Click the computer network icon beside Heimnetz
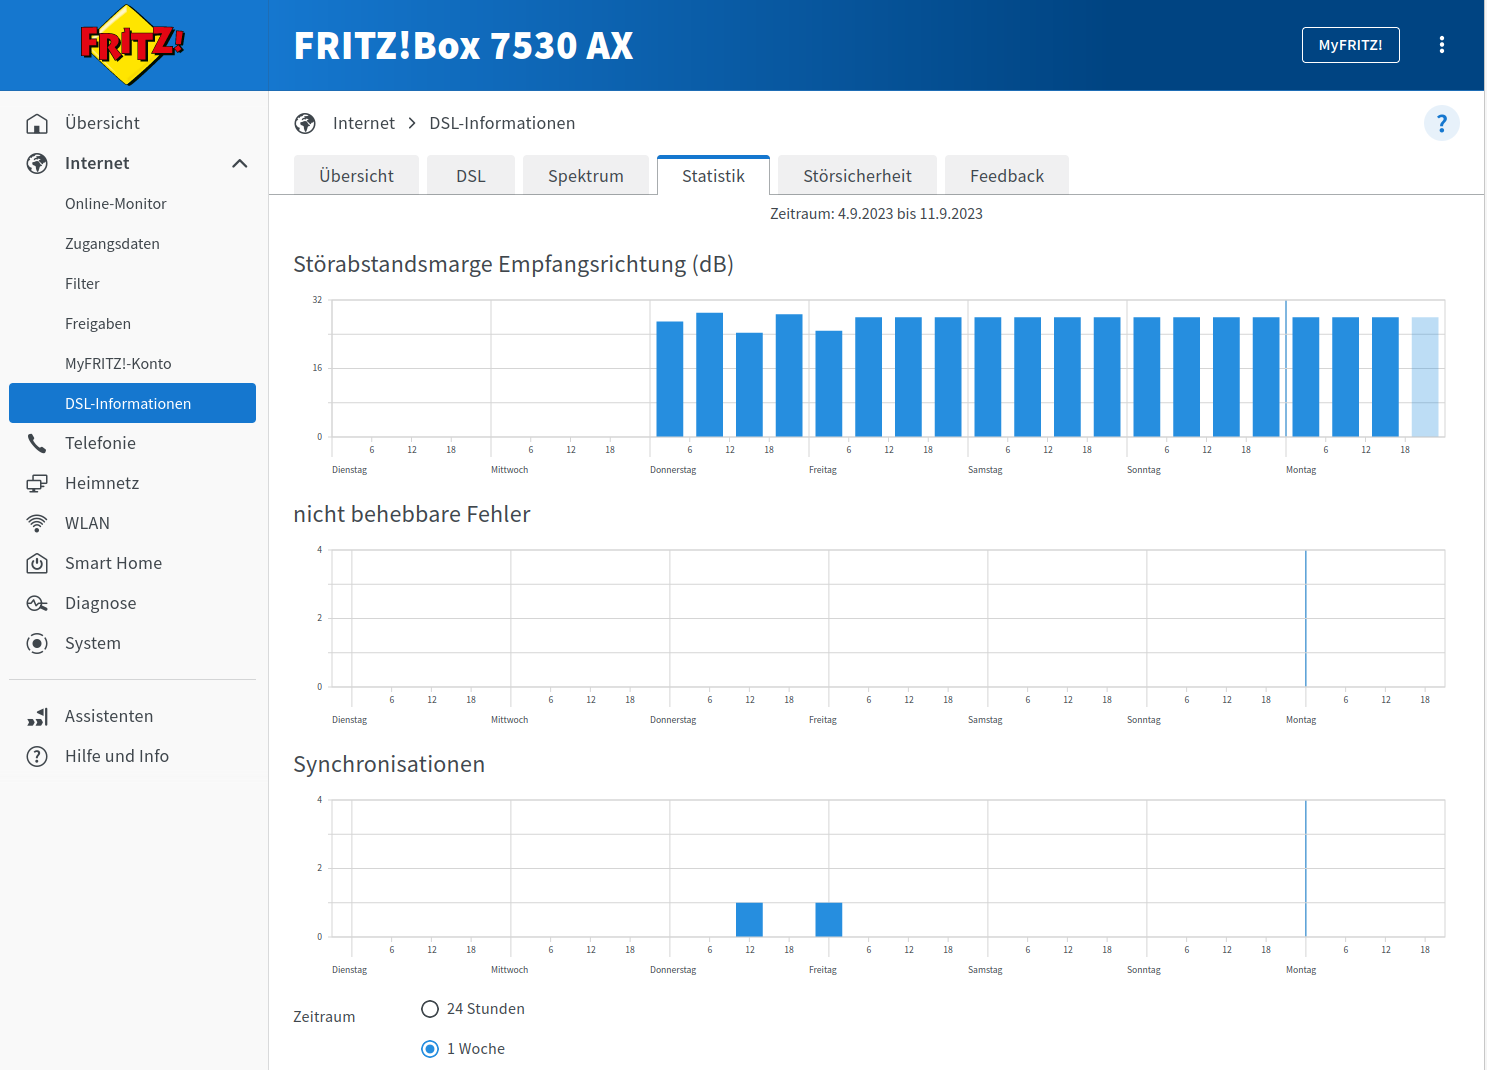 tap(37, 483)
